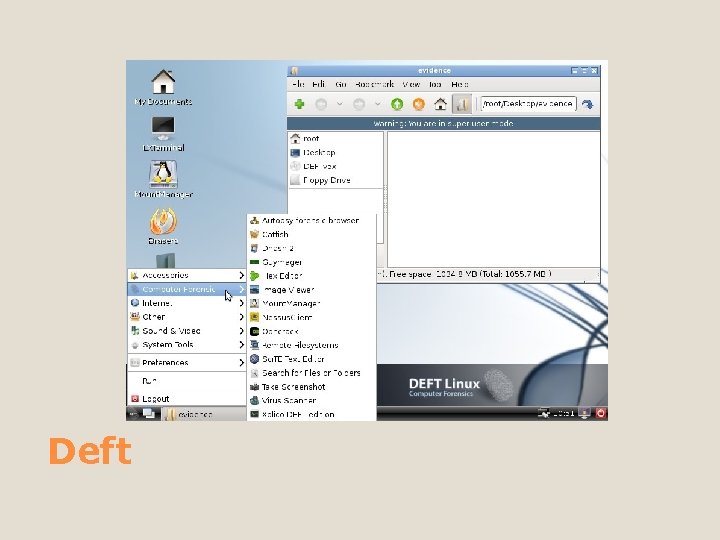This screenshot has height=540, width=720.
Task: Click the path address field
Action: (528, 104)
